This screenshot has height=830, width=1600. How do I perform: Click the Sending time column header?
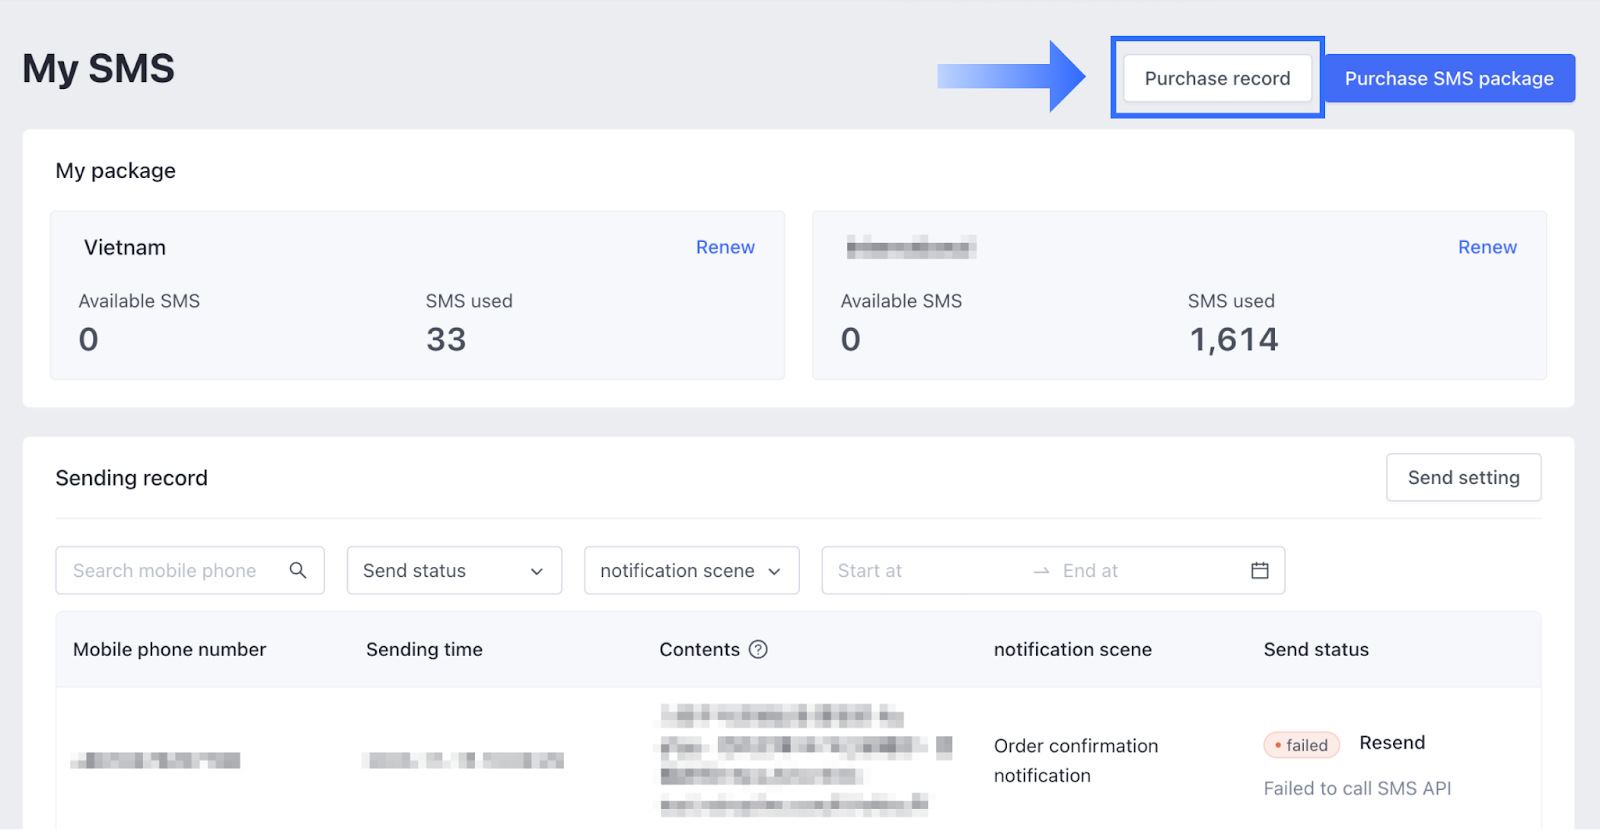click(424, 650)
